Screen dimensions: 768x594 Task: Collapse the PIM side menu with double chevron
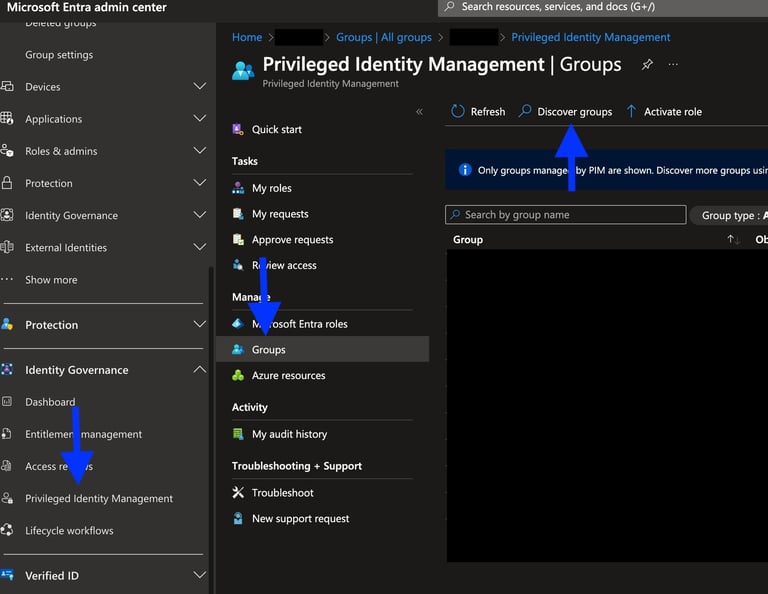419,112
